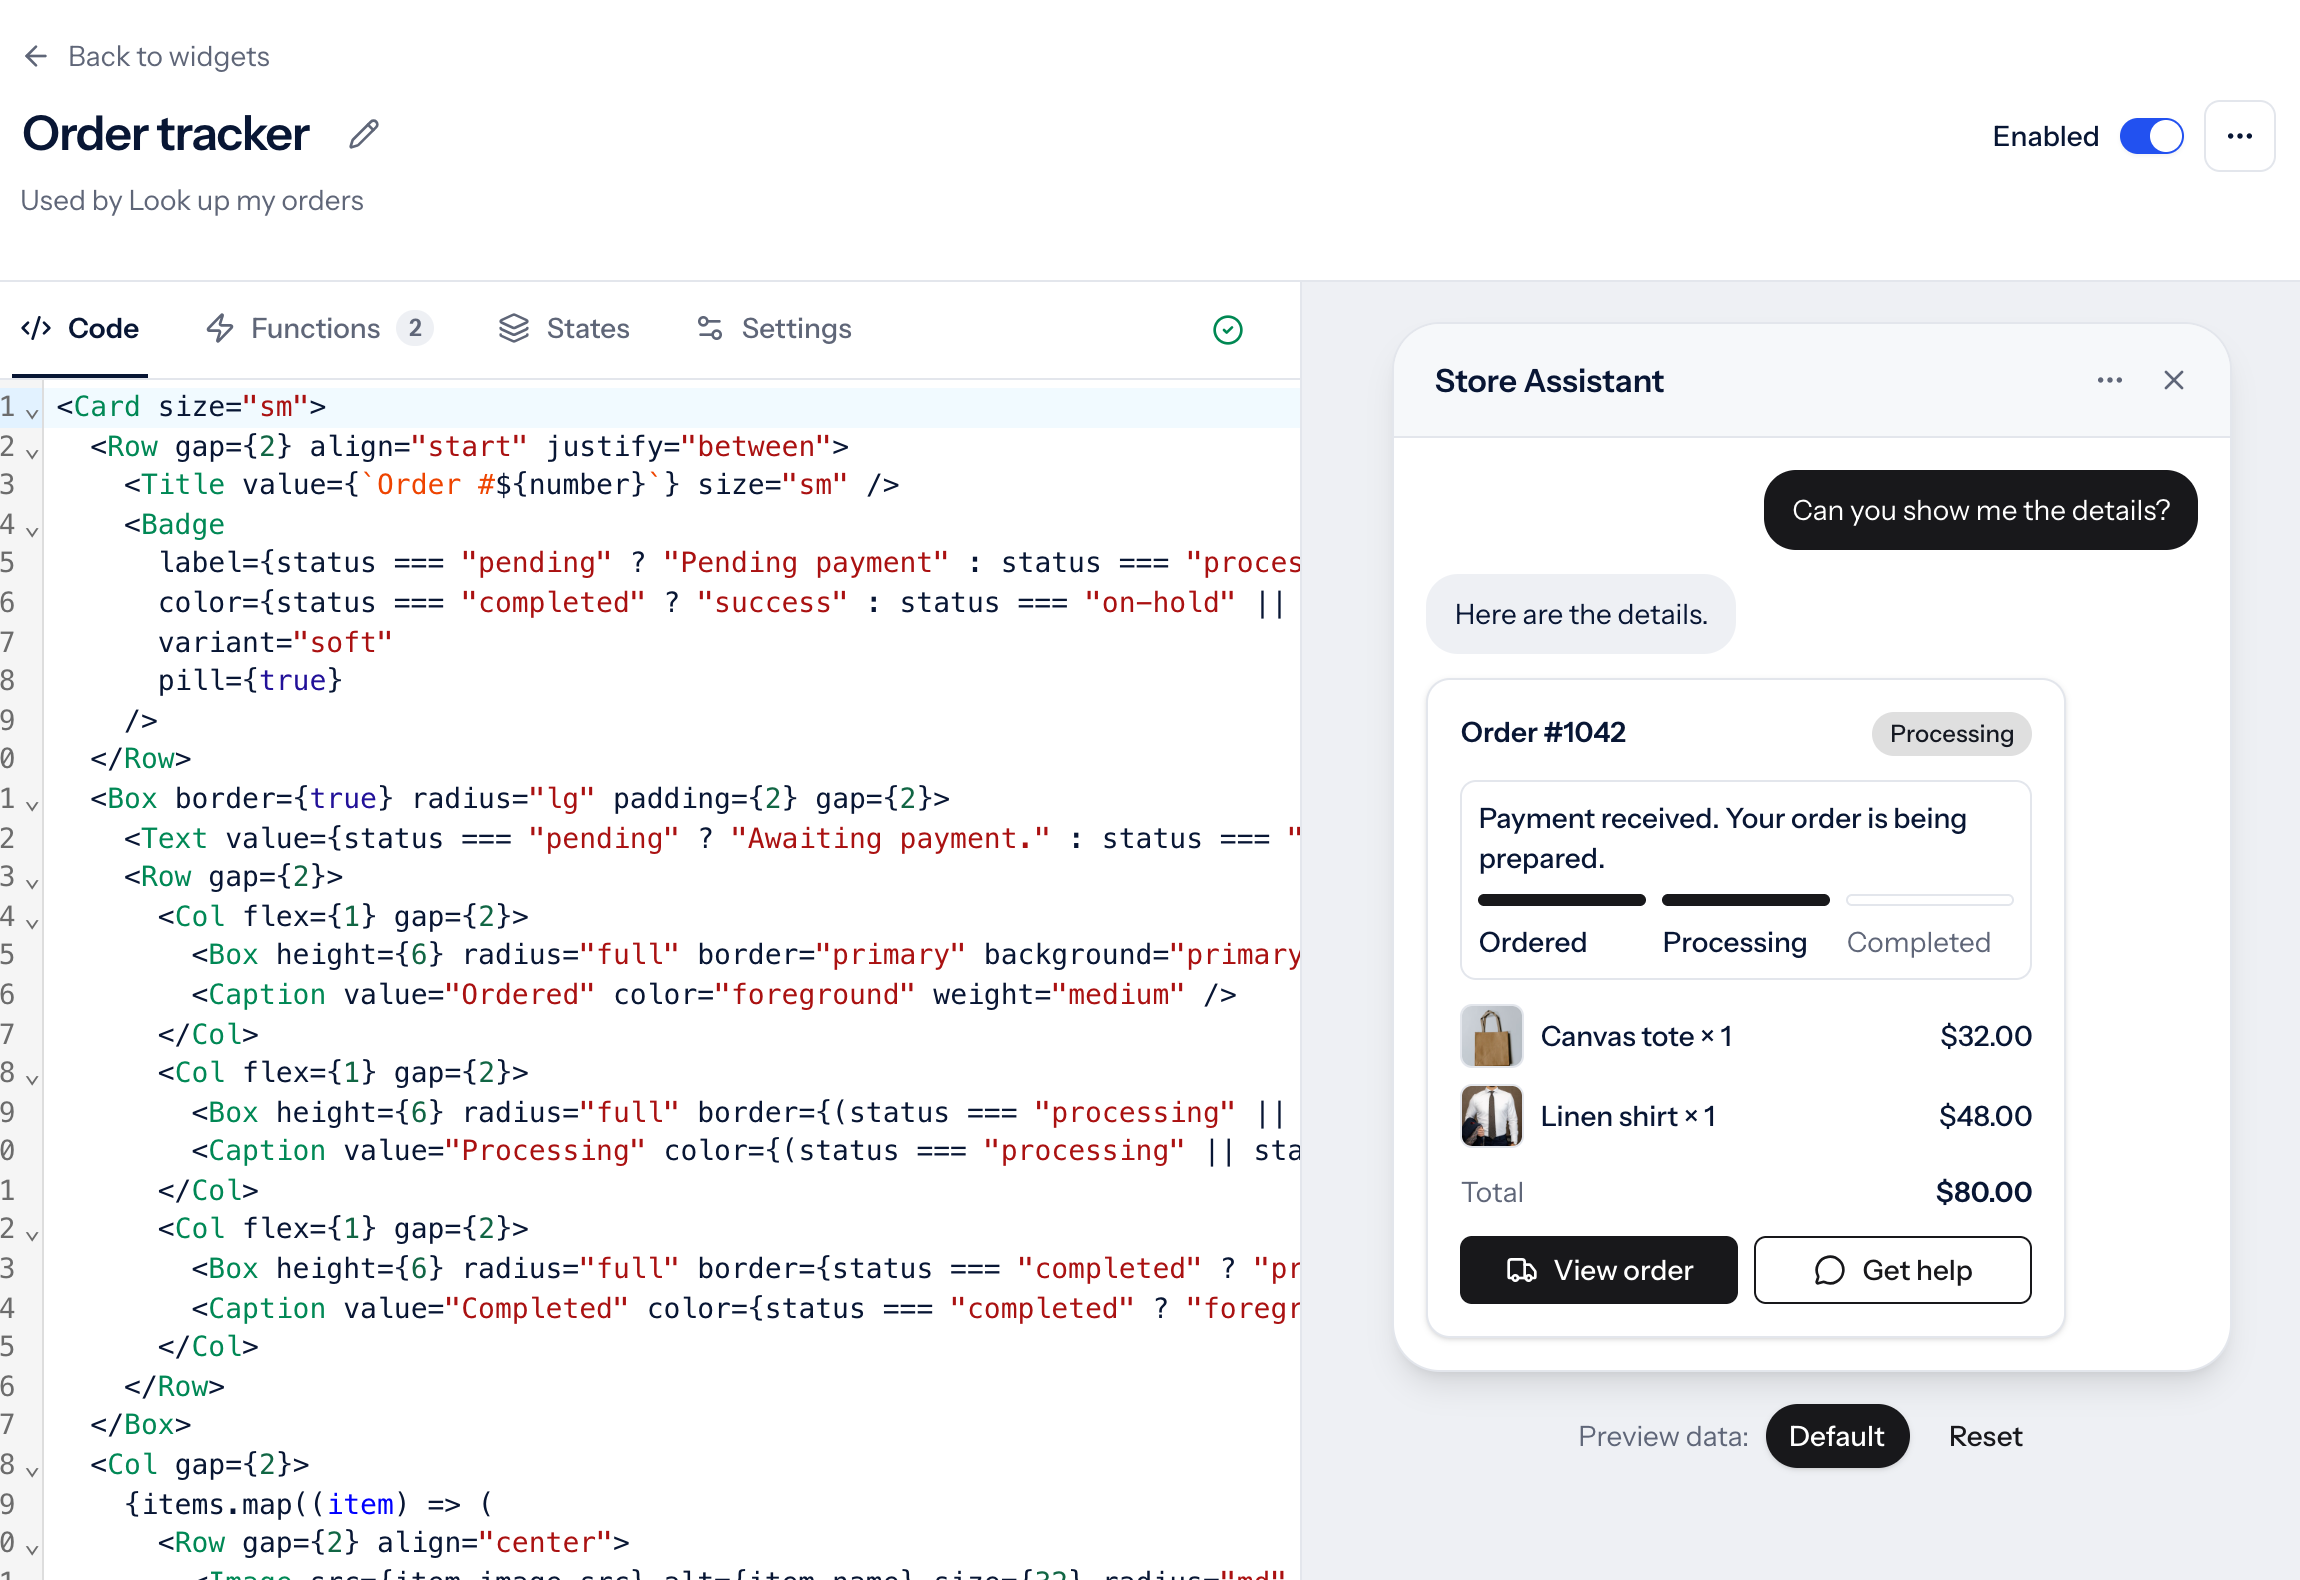The width and height of the screenshot is (2300, 1580).
Task: Open the States tab
Action: click(564, 328)
